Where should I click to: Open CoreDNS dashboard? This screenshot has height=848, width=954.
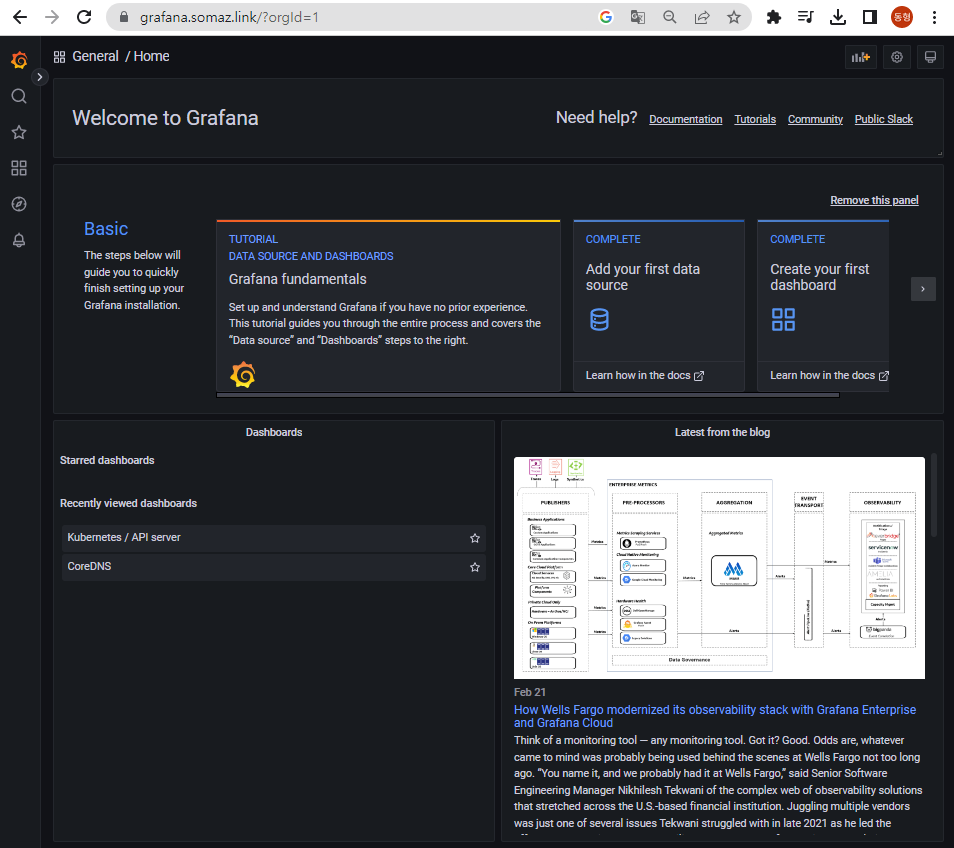274,567
